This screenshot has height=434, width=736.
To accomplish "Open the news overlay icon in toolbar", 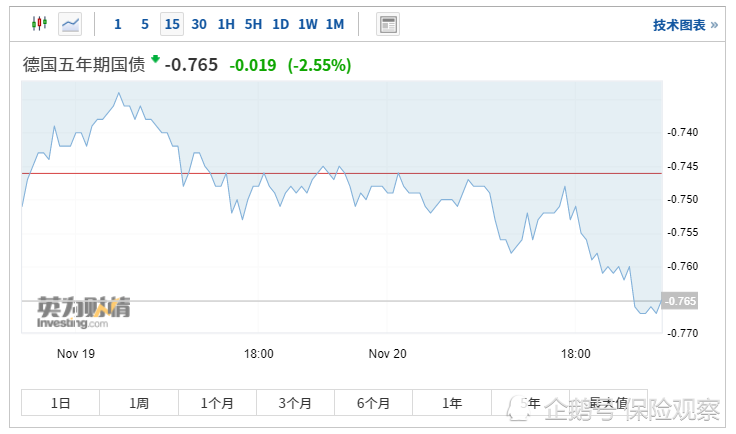I will point(388,24).
